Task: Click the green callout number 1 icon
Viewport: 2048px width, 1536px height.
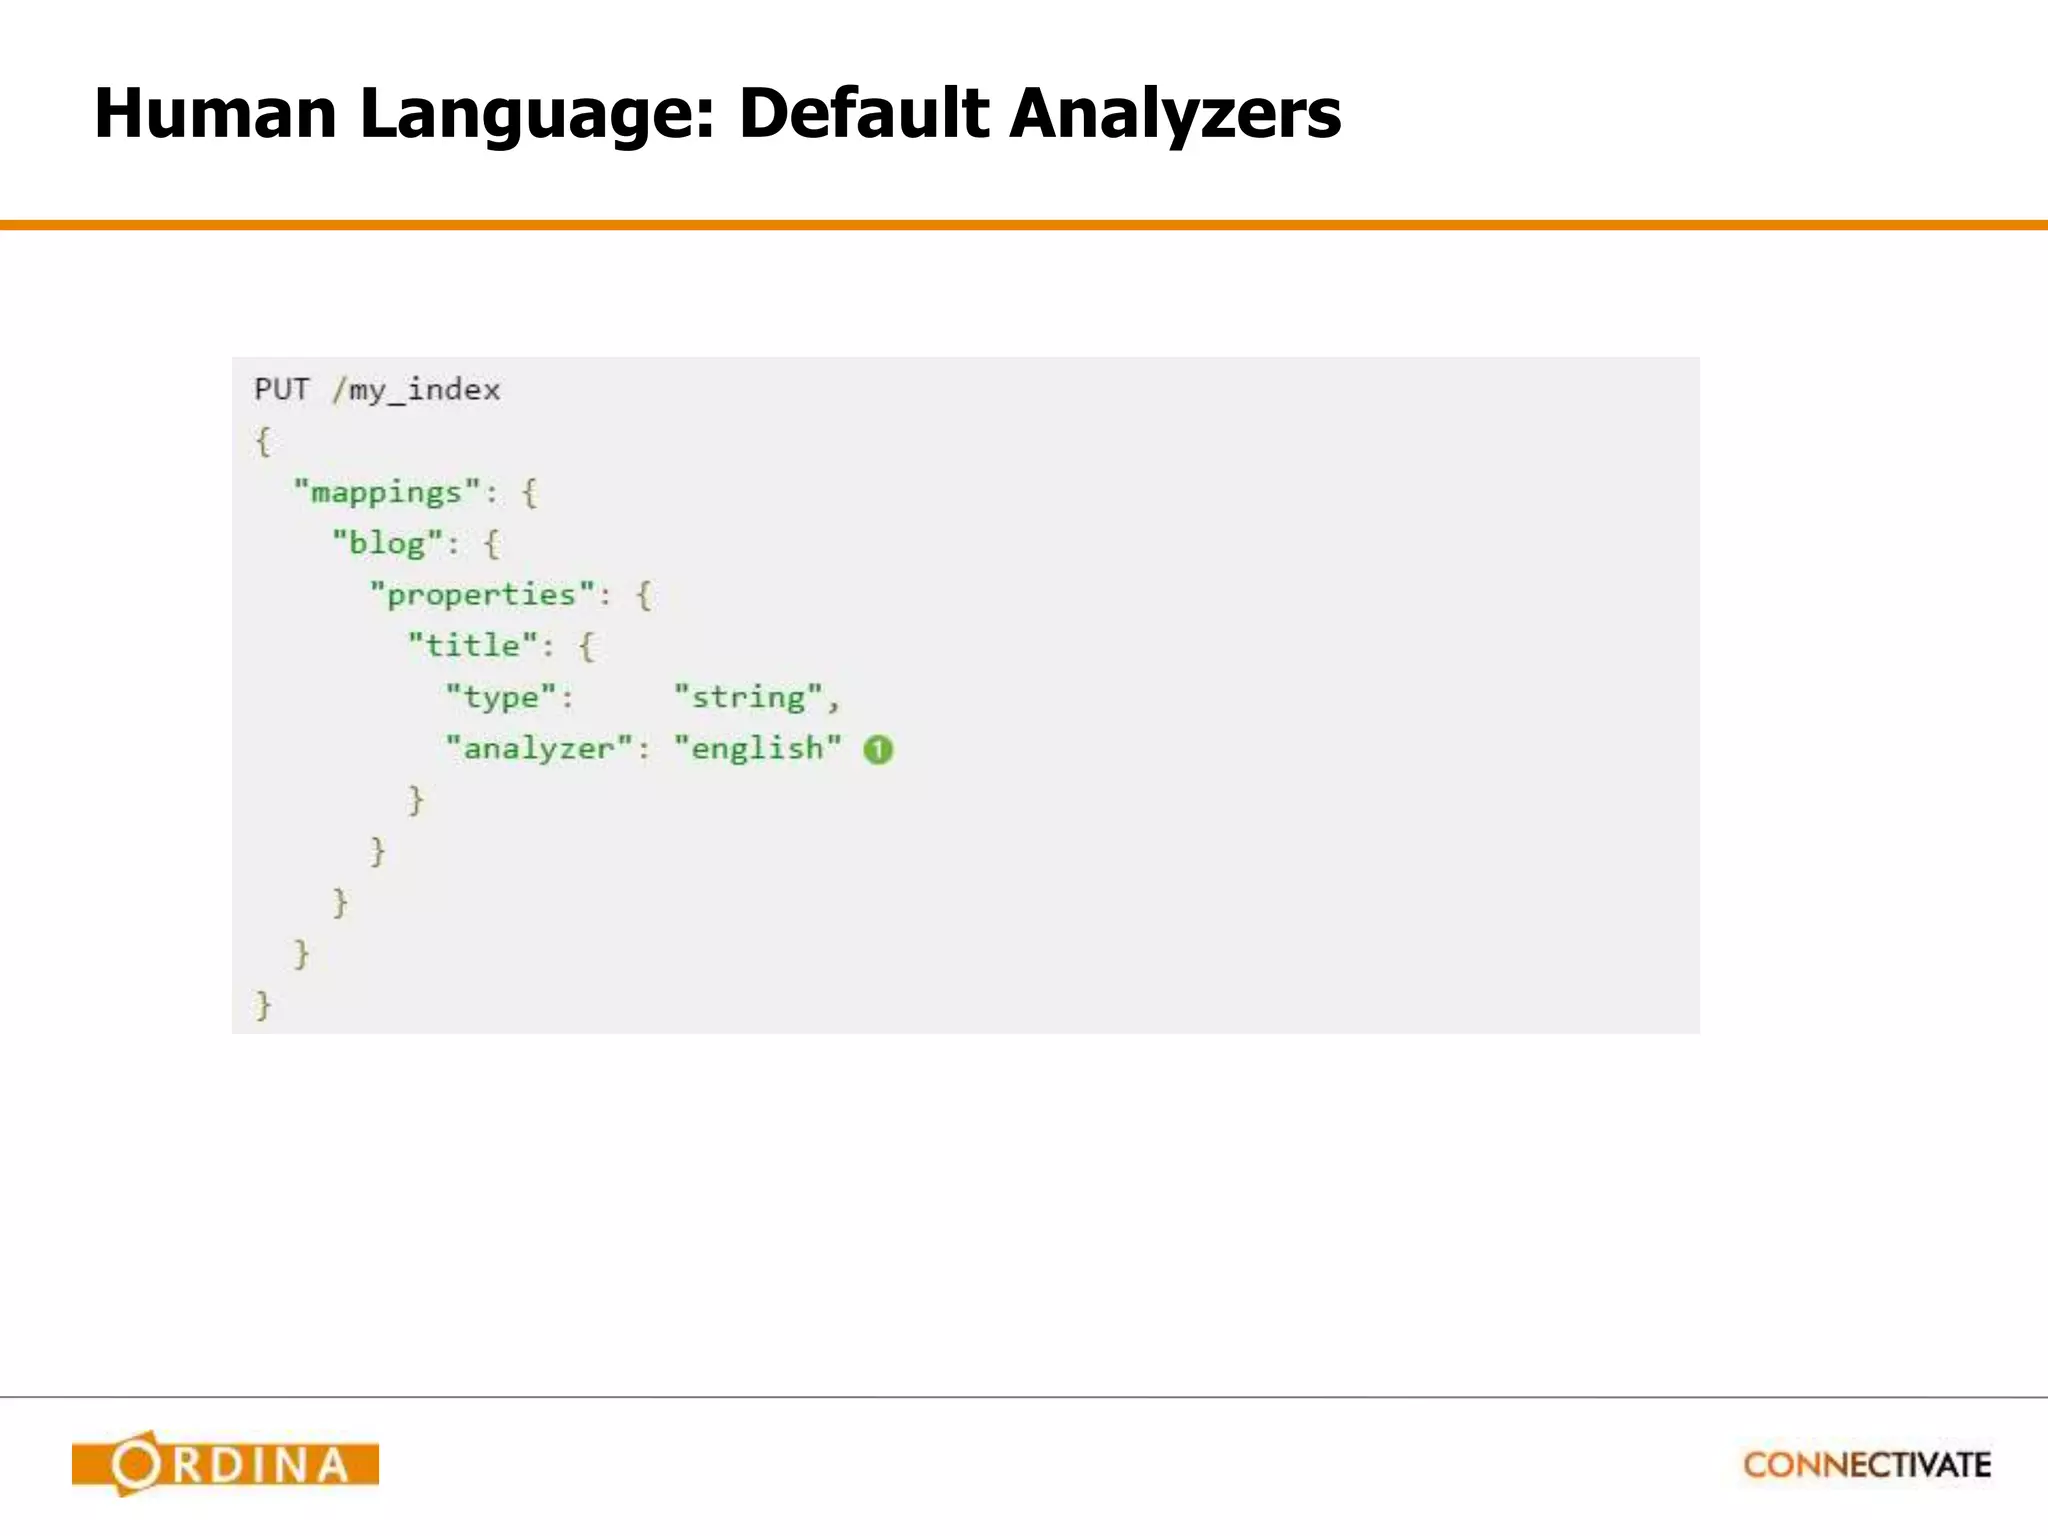Action: 878,749
